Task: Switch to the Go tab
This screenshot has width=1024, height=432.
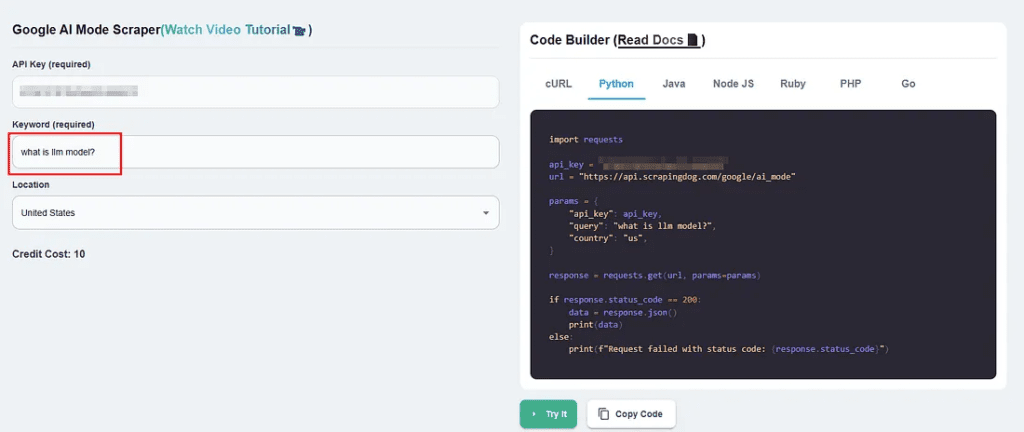Action: click(x=908, y=84)
